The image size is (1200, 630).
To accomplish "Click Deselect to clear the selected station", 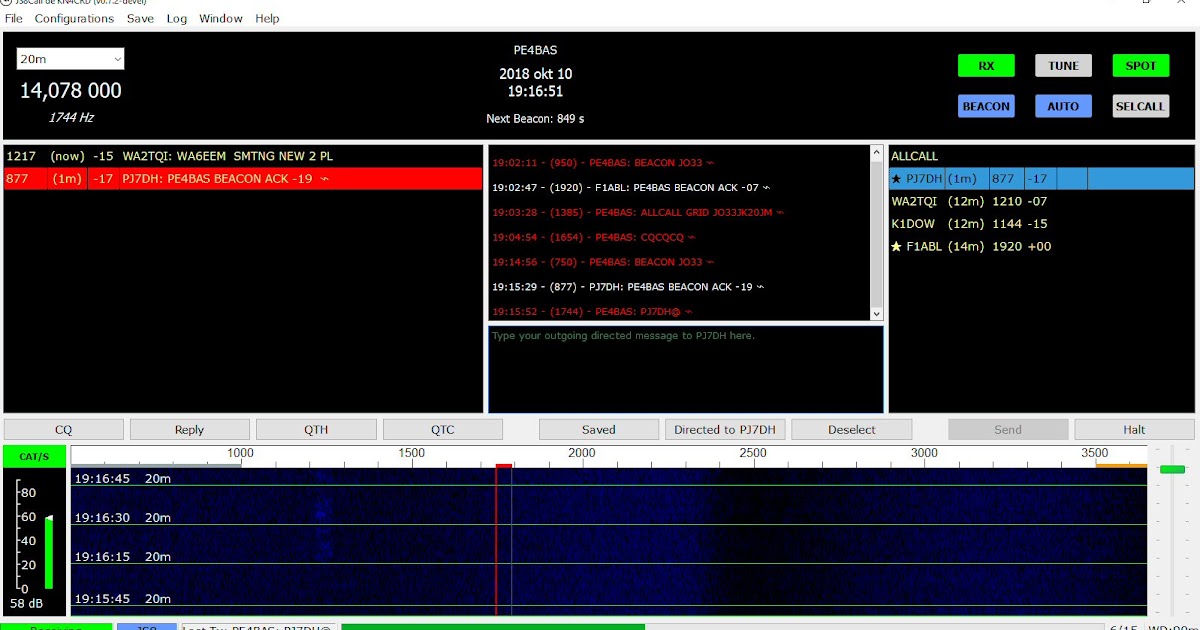I will point(851,428).
